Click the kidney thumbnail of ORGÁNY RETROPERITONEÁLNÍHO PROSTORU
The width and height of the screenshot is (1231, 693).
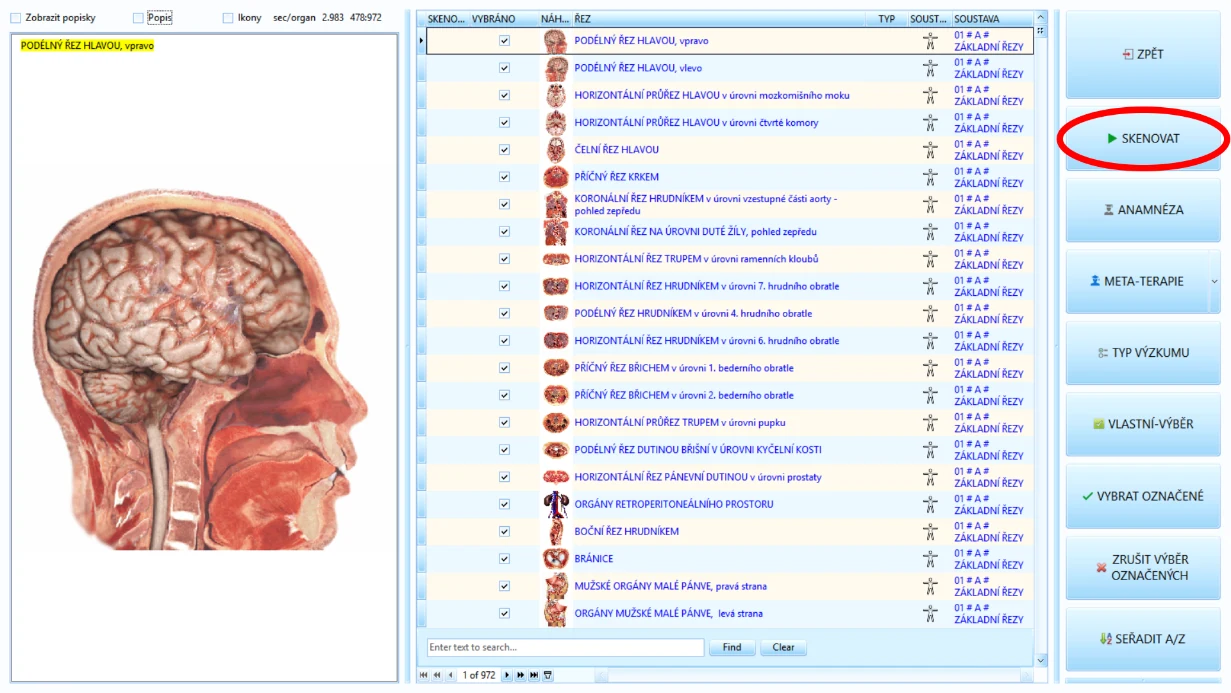tap(555, 505)
